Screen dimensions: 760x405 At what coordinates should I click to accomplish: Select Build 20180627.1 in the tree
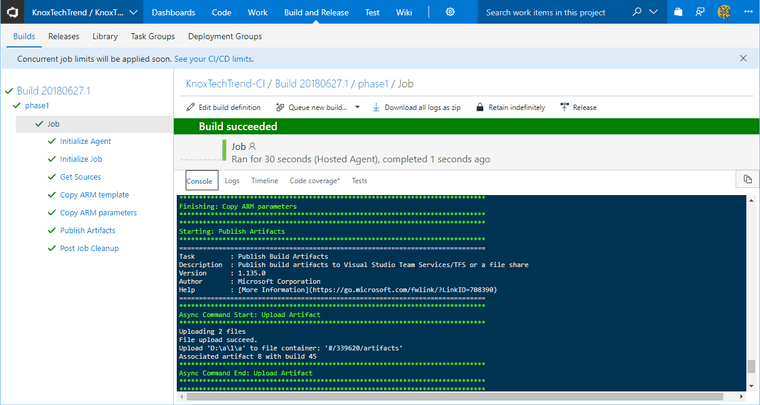tap(53, 91)
